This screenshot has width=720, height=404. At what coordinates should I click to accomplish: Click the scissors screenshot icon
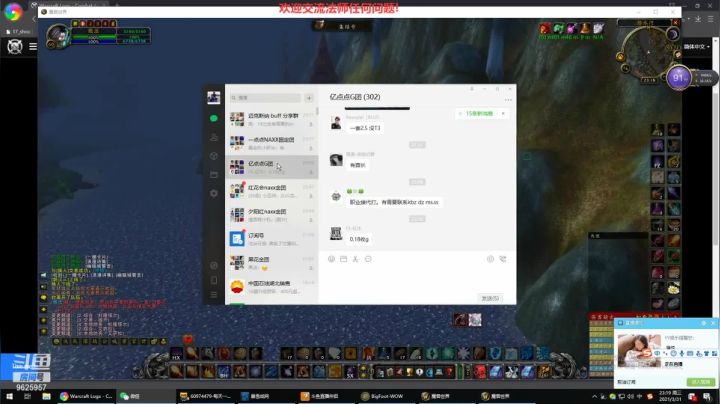(355, 259)
